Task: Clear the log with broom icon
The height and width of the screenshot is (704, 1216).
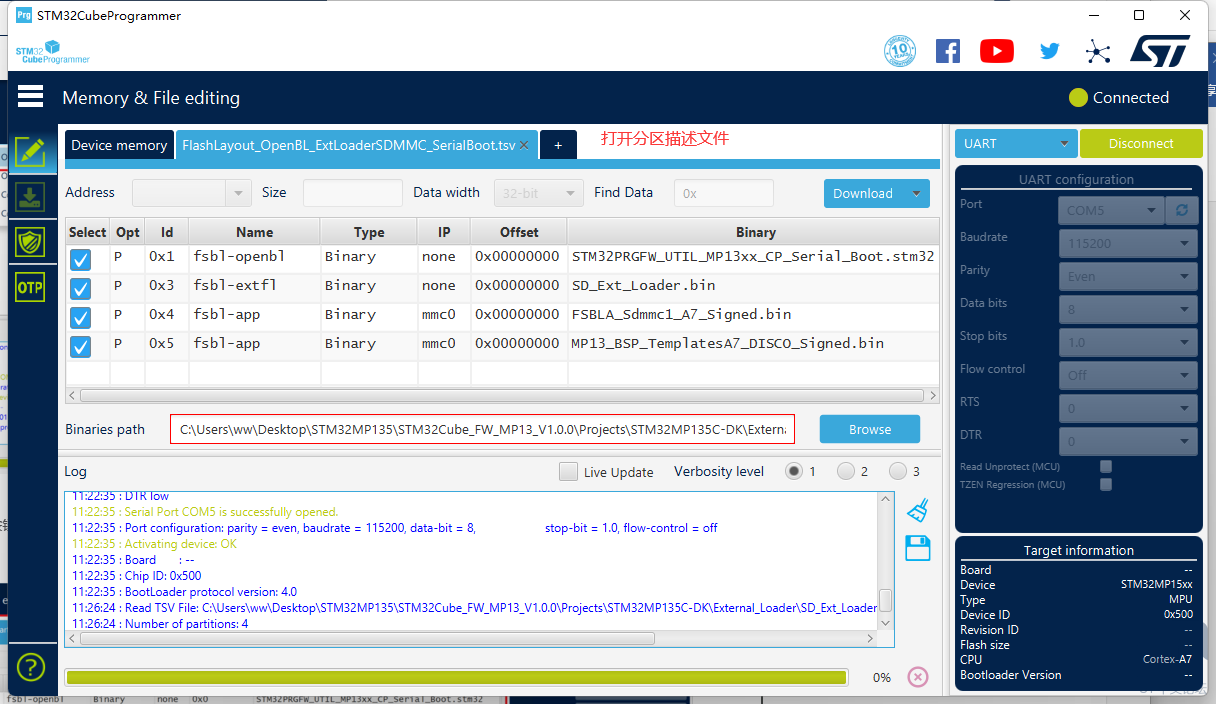Action: [918, 511]
